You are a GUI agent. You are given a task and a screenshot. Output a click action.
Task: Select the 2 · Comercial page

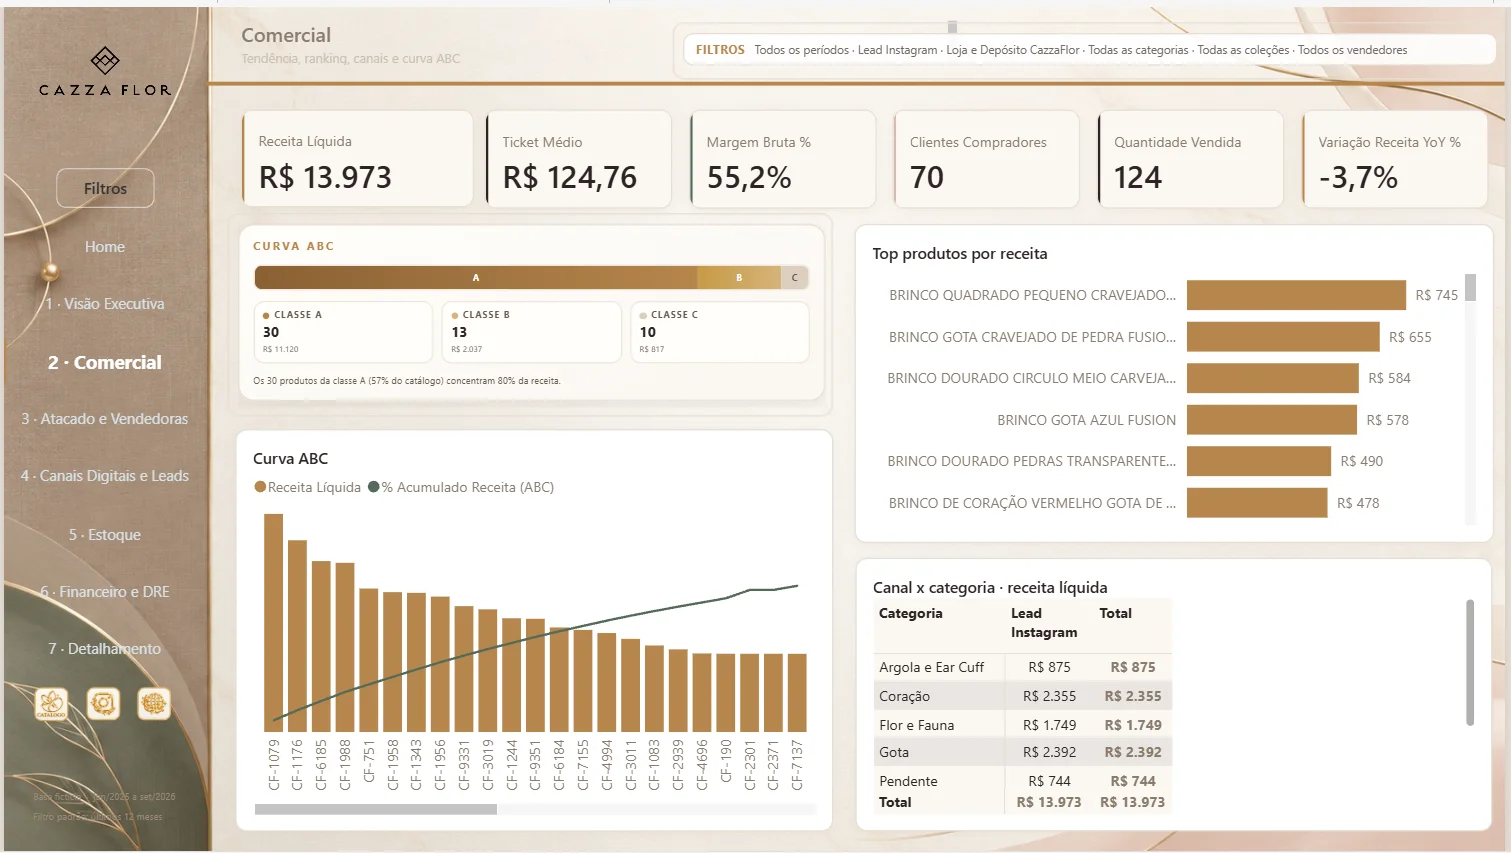tap(105, 362)
